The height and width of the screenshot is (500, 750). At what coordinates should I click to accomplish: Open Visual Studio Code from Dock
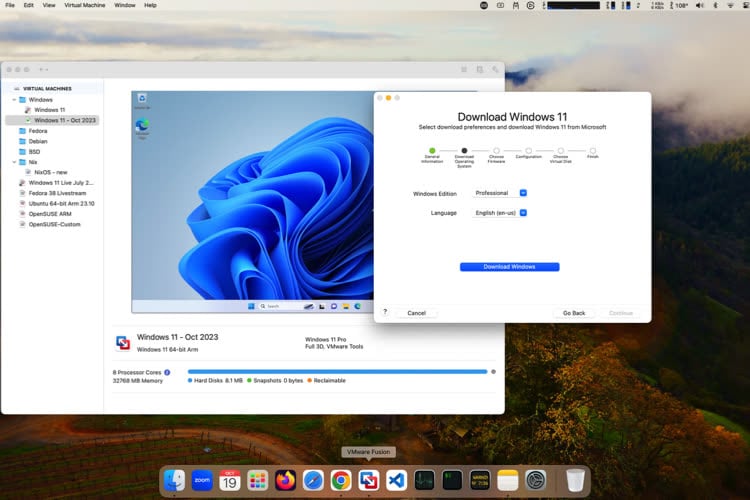click(x=397, y=480)
